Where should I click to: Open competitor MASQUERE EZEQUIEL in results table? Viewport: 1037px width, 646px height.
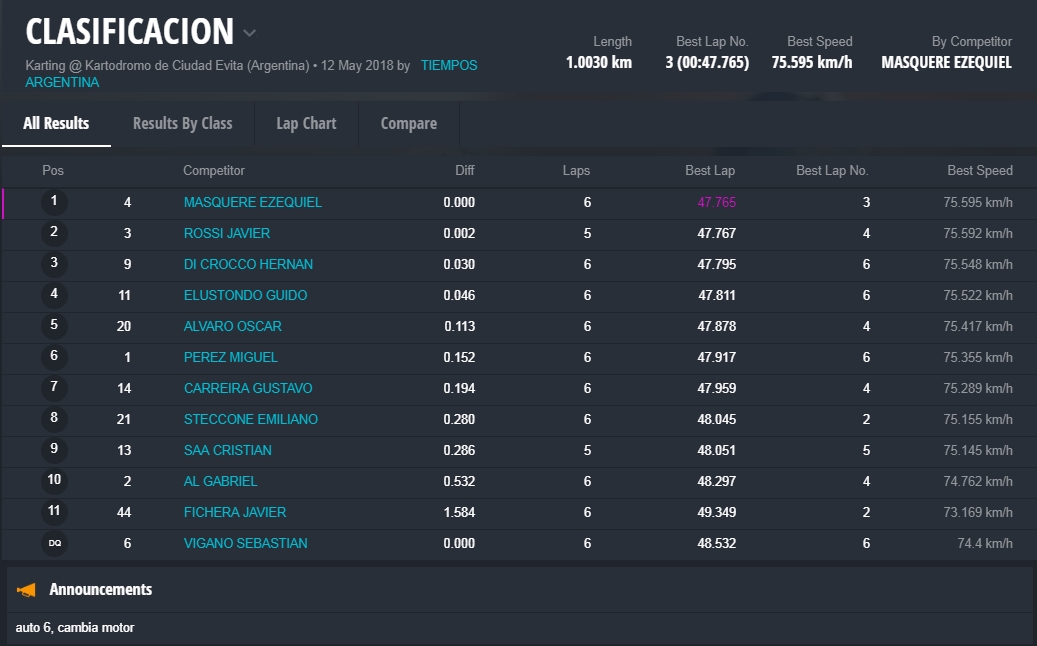(x=252, y=202)
